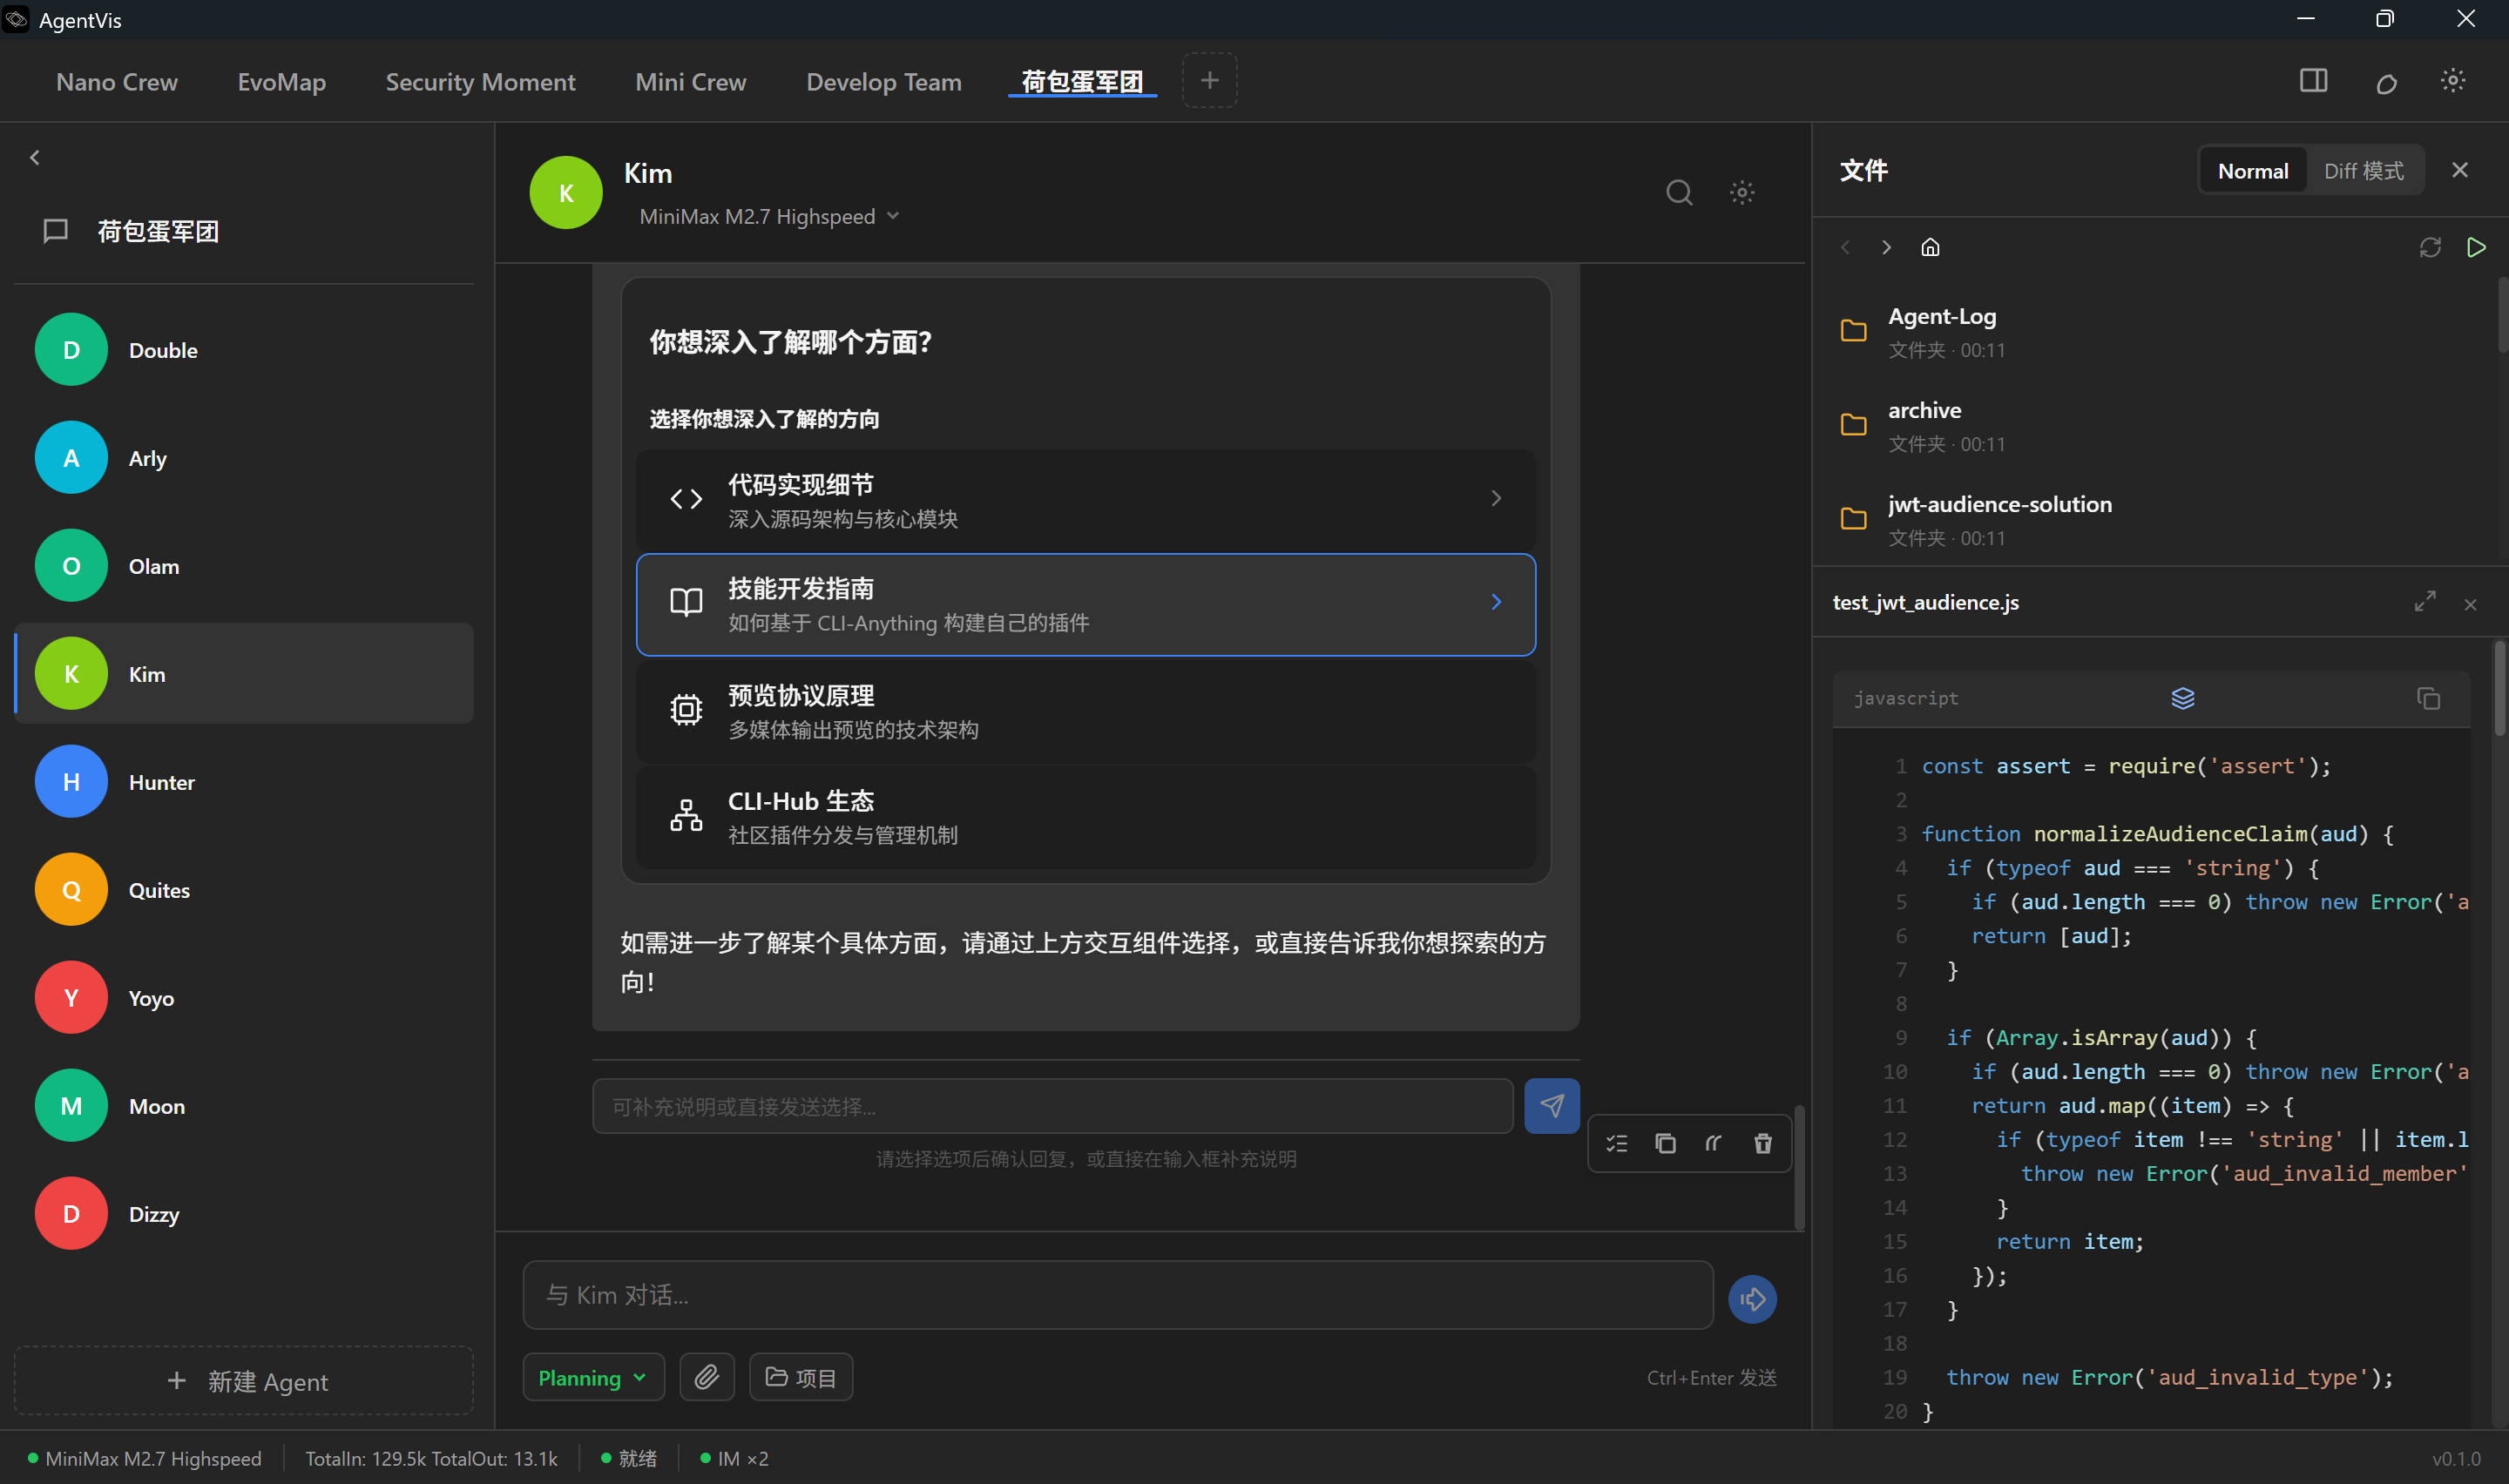Click the quote icon in message toolbar

coord(1714,1143)
